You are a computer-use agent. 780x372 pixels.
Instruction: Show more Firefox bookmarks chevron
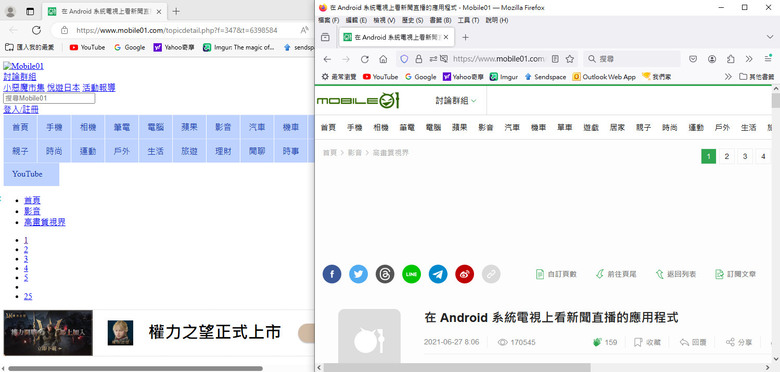tap(728, 77)
